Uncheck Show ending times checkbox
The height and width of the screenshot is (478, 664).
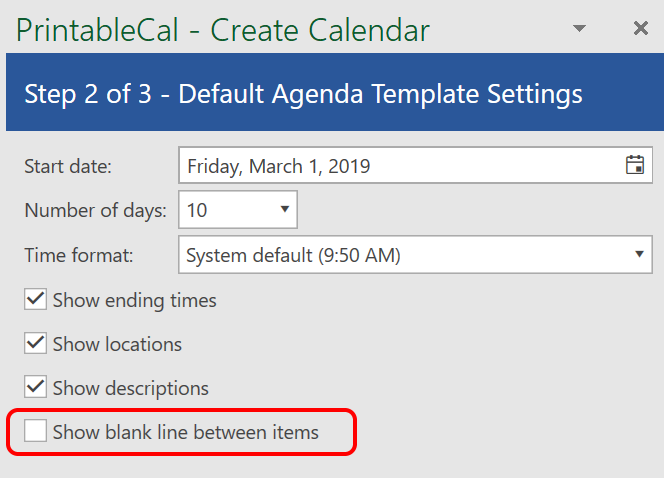[36, 300]
